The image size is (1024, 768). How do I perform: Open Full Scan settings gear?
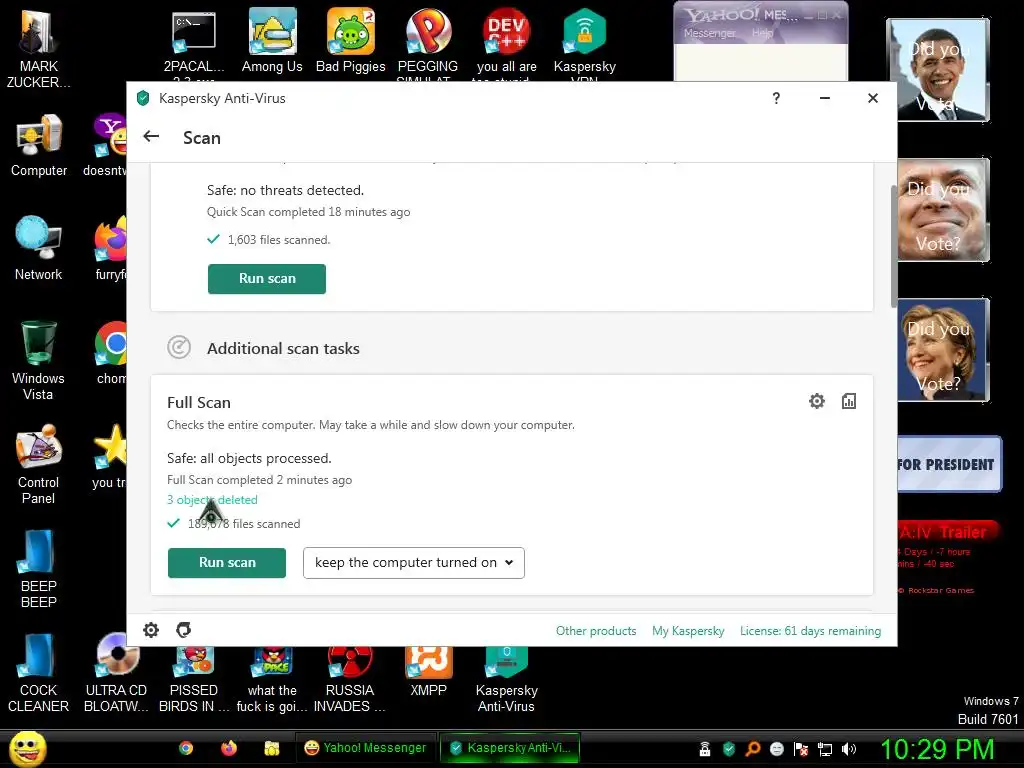tap(816, 401)
